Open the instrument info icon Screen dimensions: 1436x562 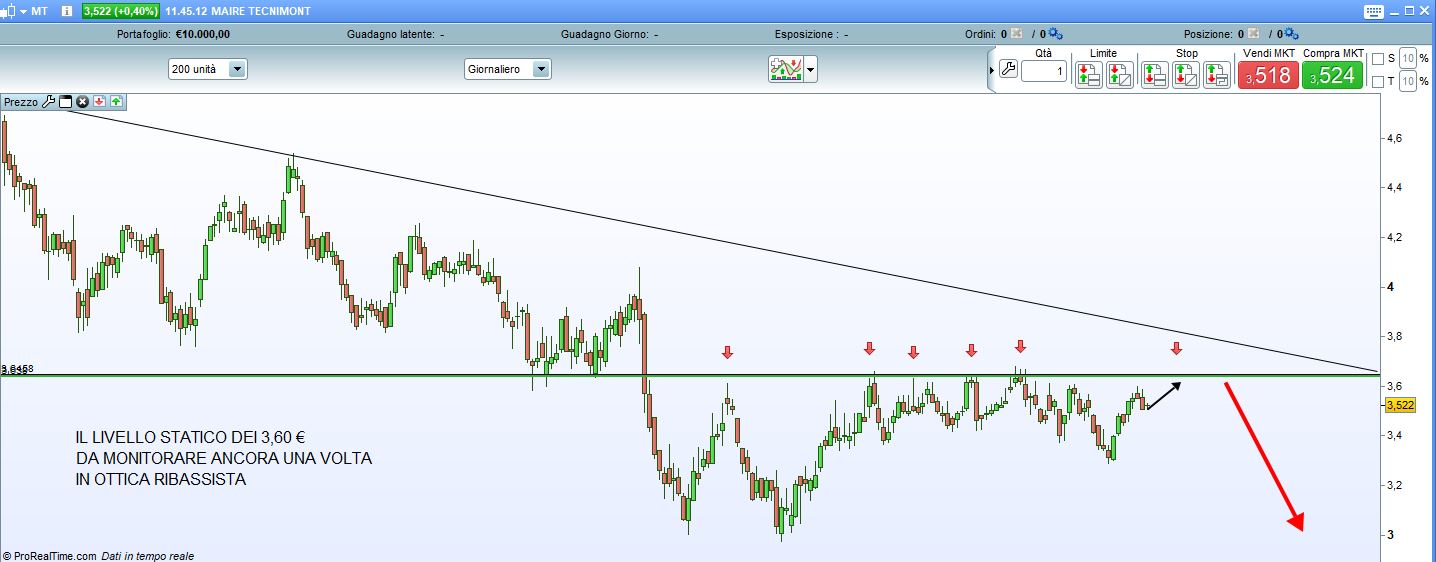point(66,10)
